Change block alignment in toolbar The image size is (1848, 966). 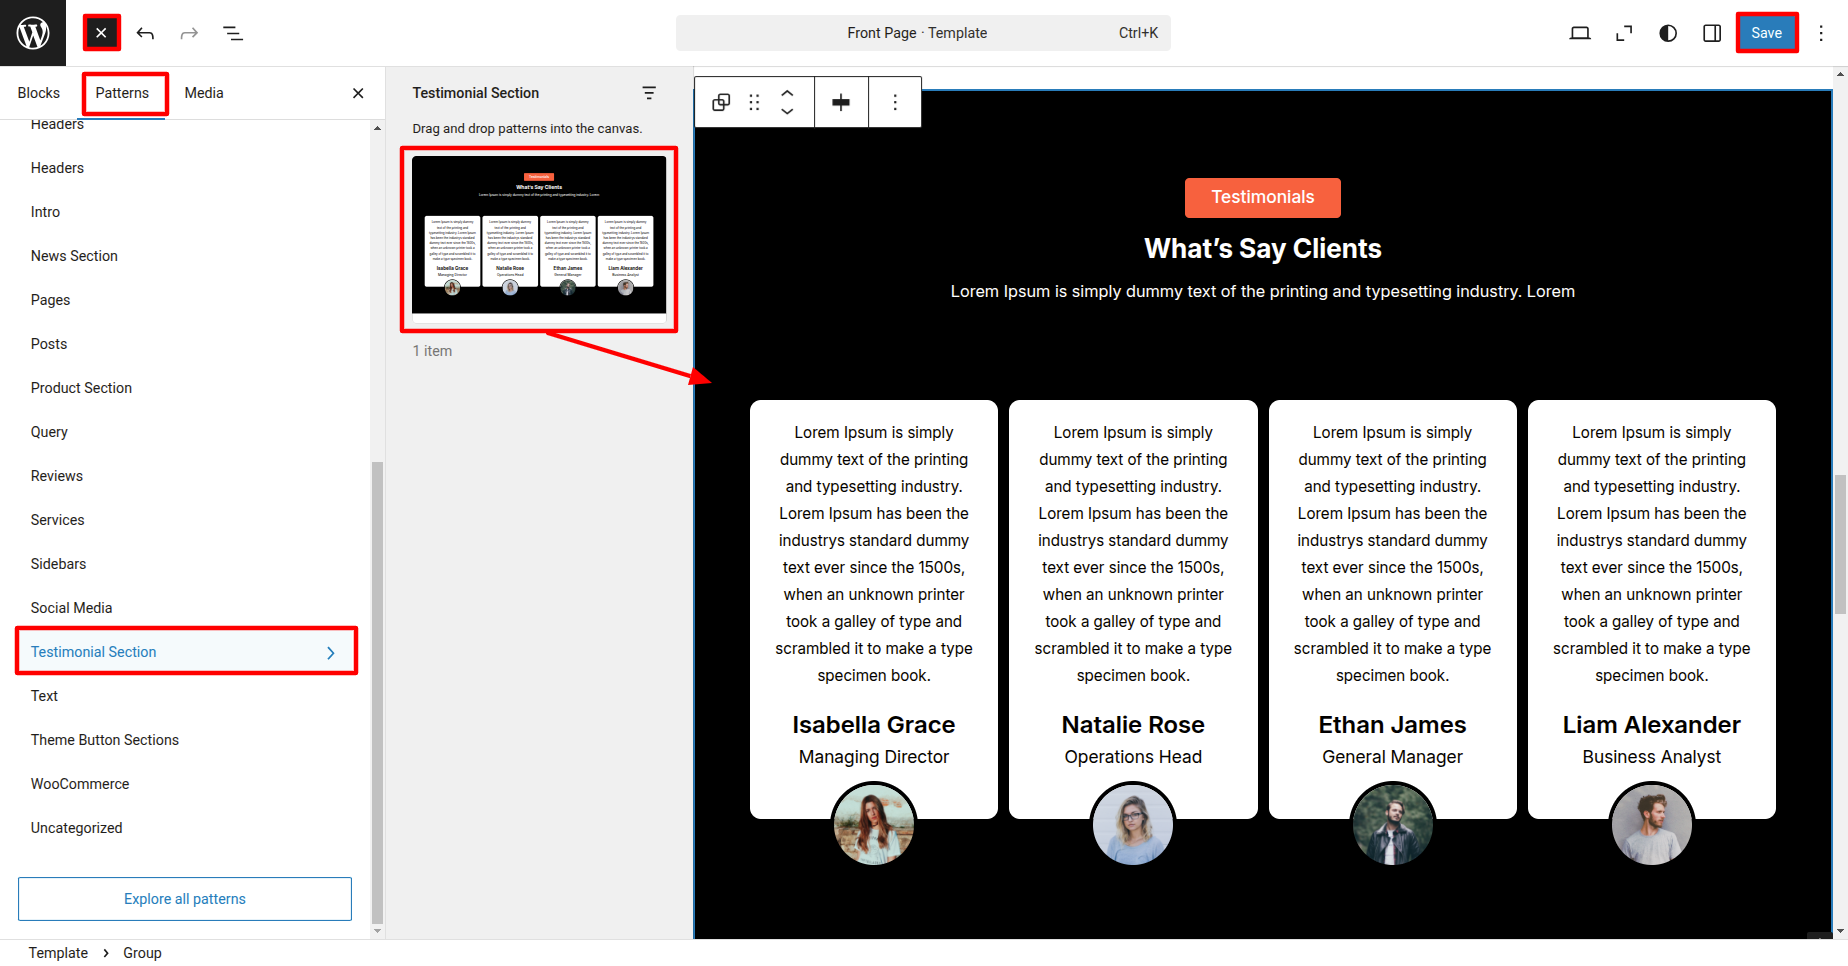[x=841, y=102]
